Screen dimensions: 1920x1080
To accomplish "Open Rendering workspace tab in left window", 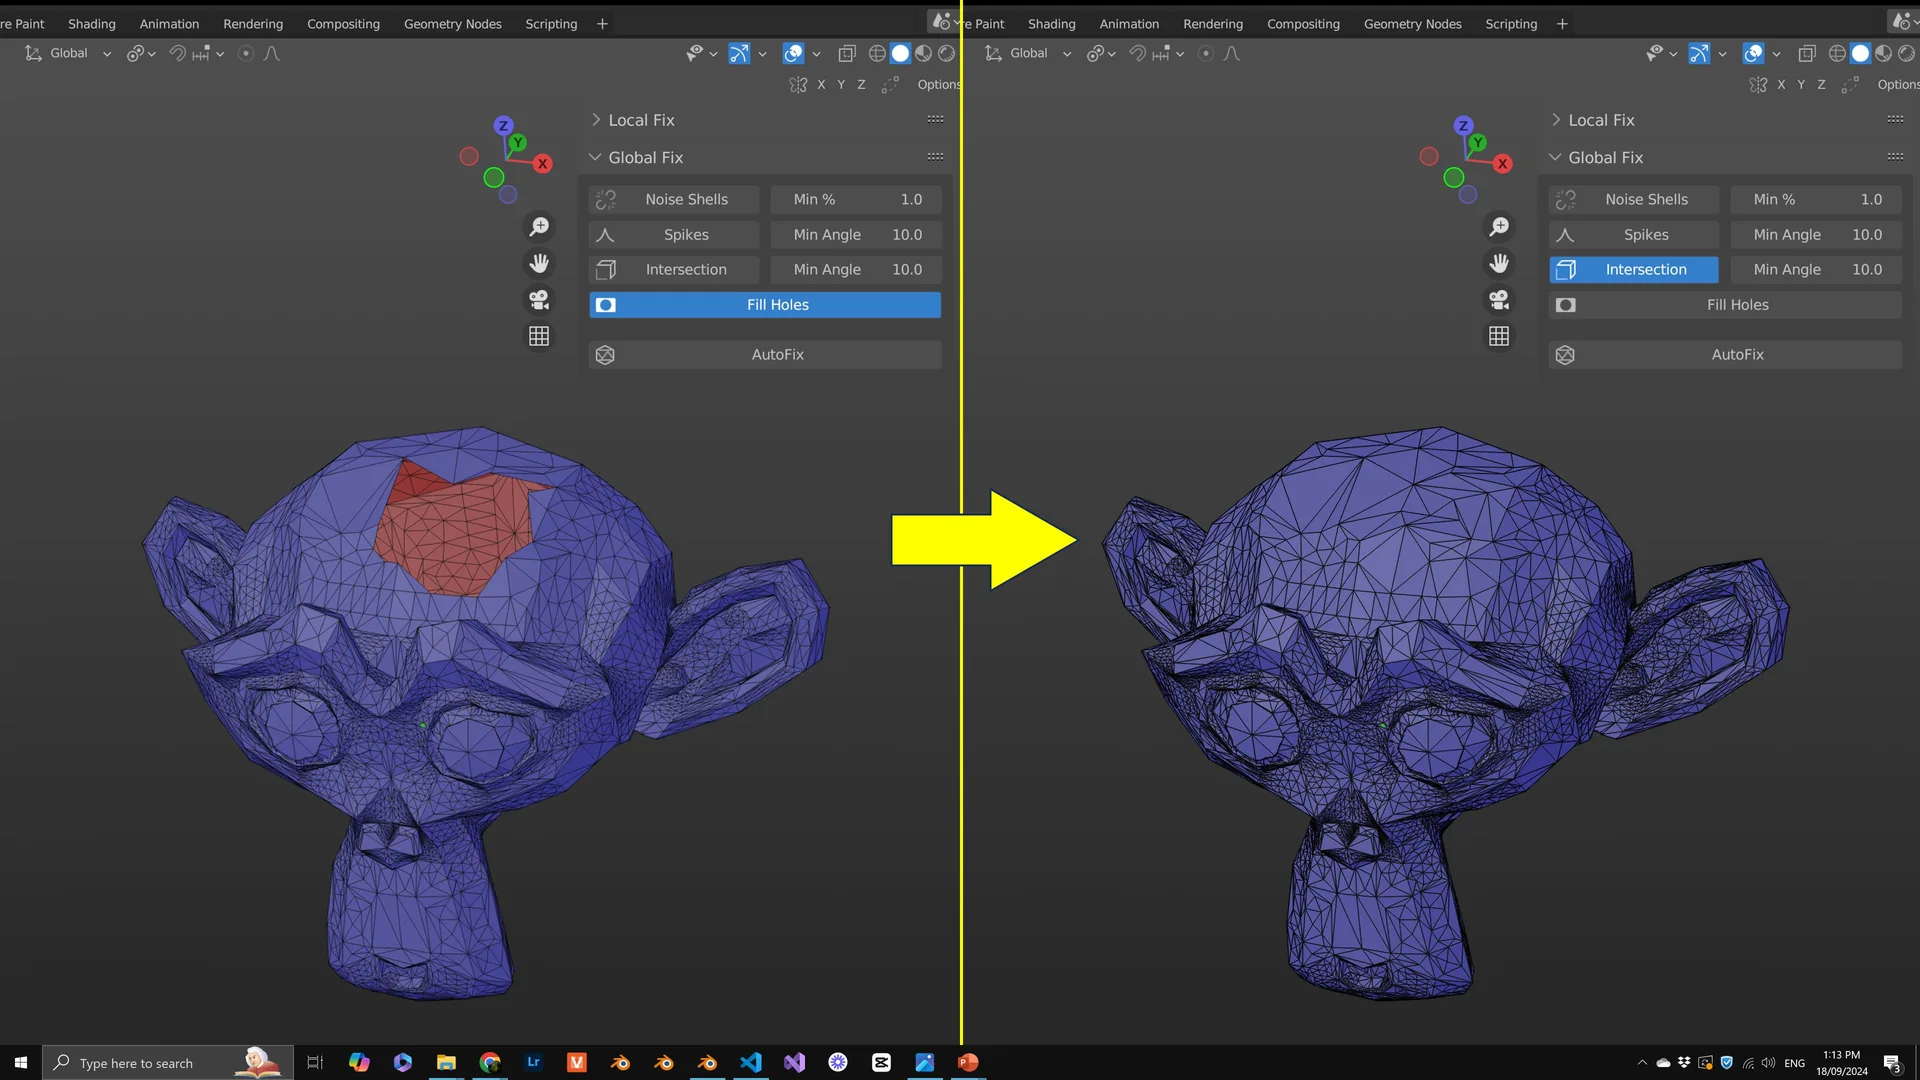I will (x=253, y=24).
